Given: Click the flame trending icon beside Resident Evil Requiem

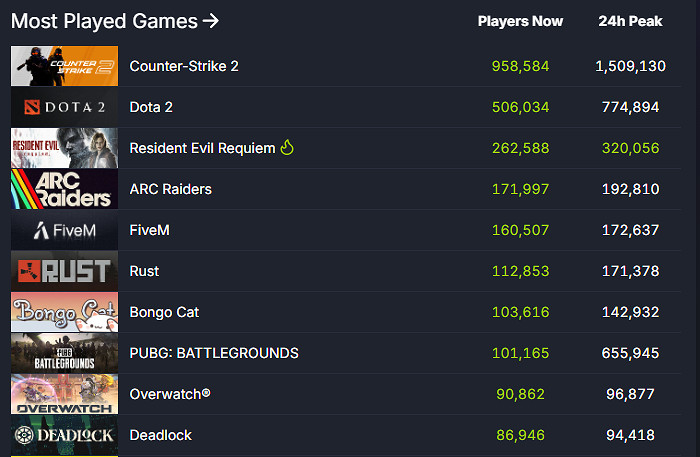Looking at the screenshot, I should click(x=287, y=148).
